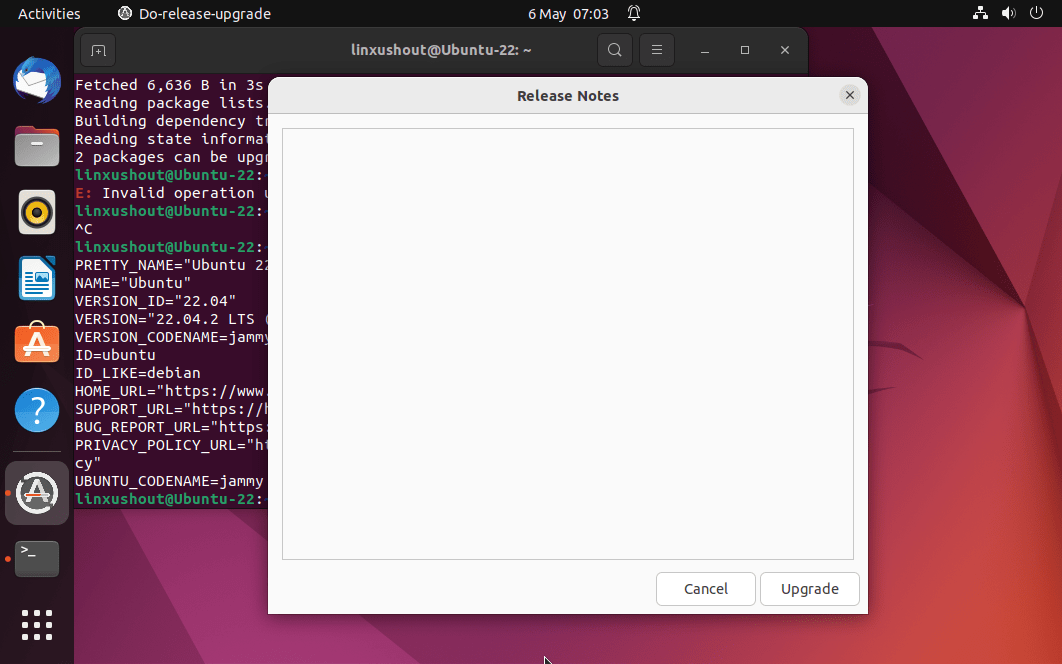This screenshot has height=664, width=1062.
Task: Click the Release Notes dialog title
Action: tap(568, 96)
